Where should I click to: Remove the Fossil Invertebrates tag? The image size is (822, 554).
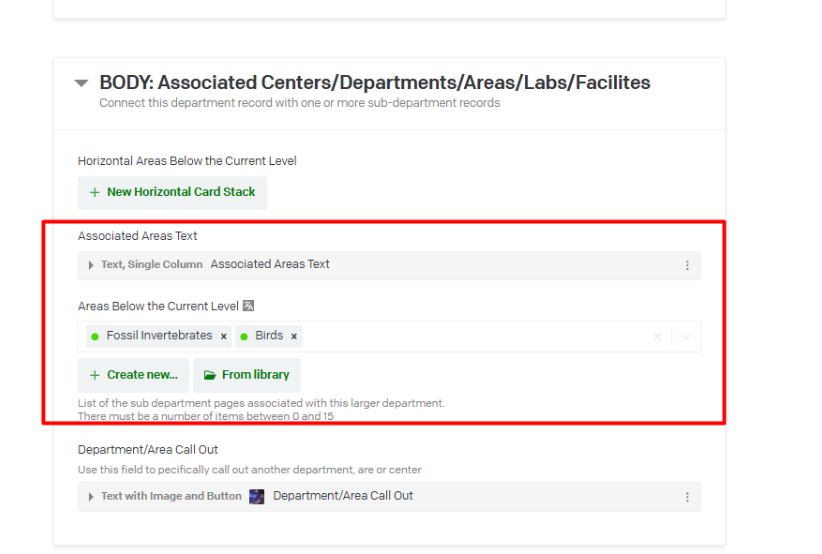coord(224,336)
